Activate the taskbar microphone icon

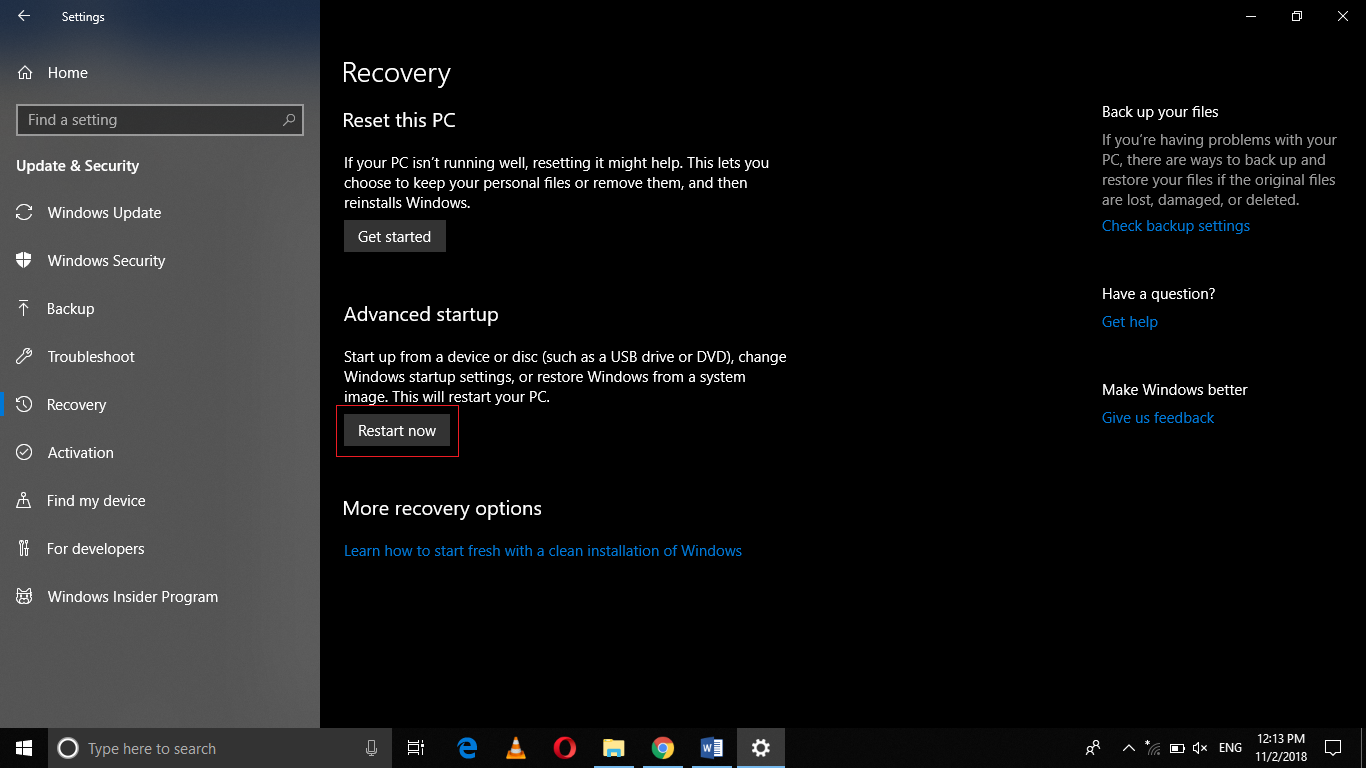point(371,748)
